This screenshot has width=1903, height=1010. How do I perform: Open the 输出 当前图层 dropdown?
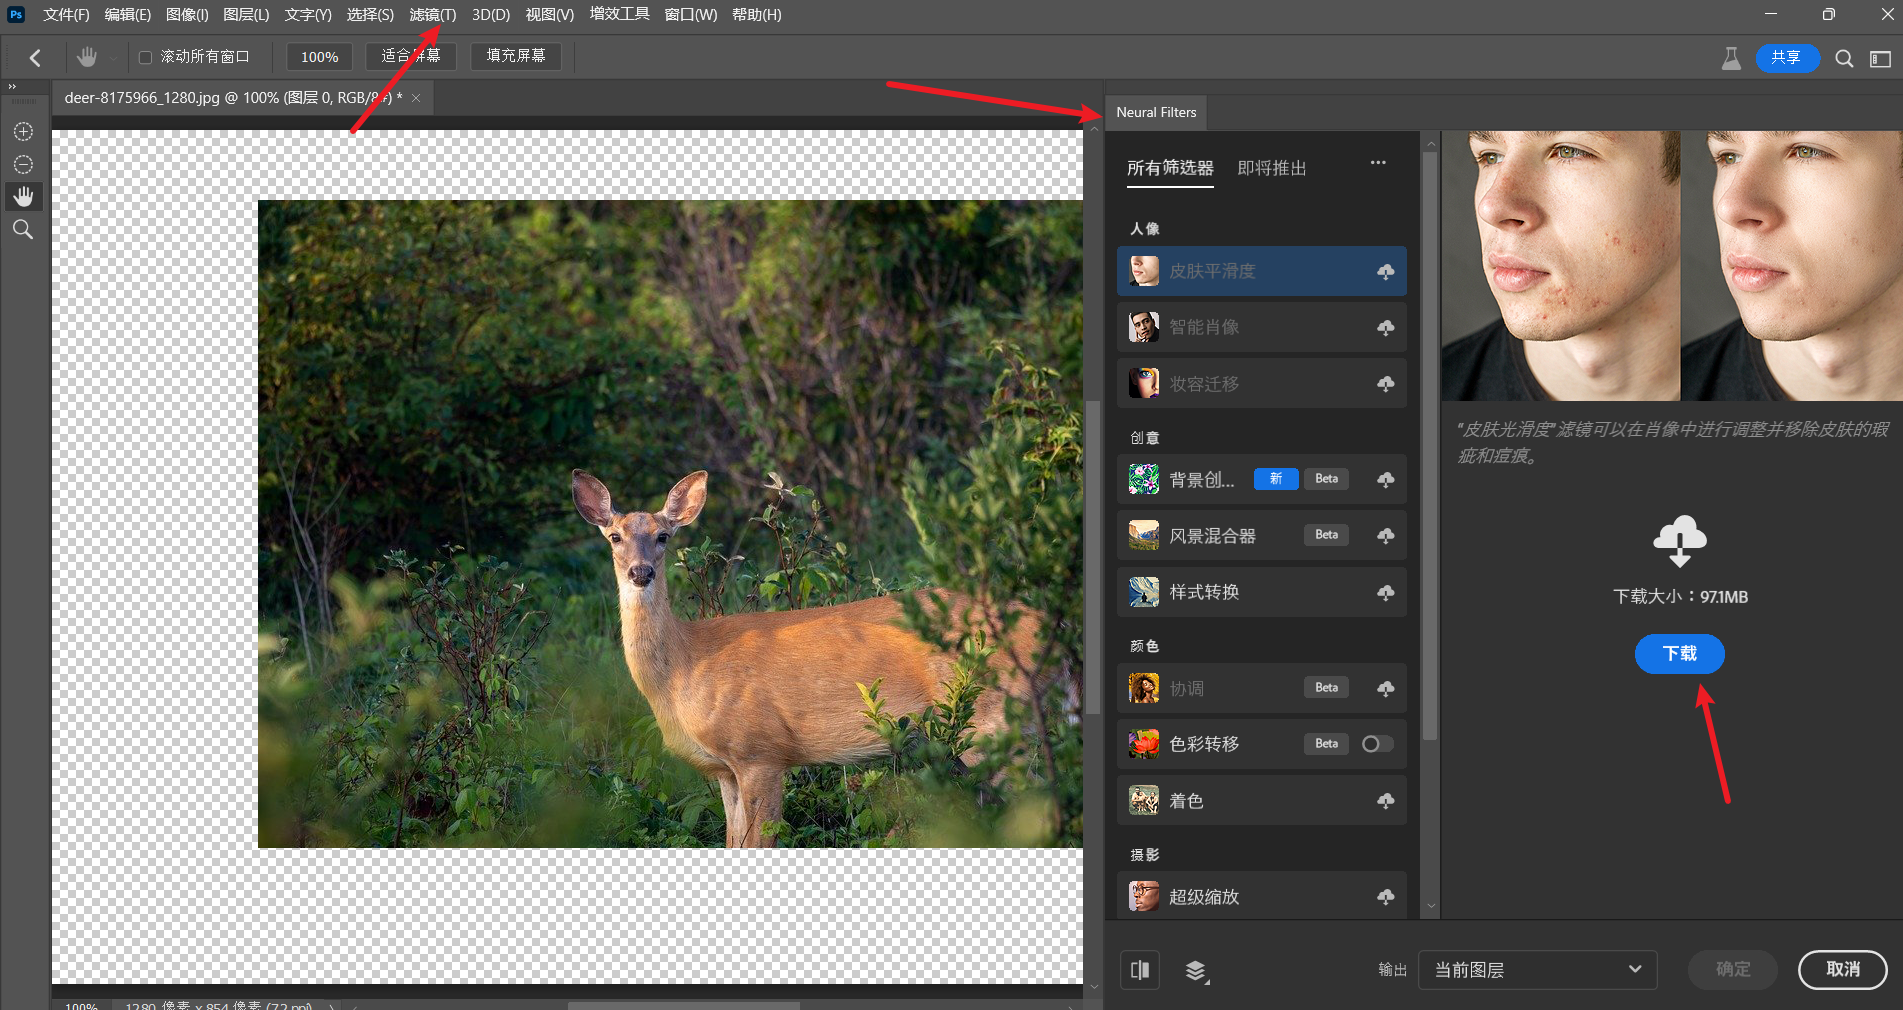1537,970
